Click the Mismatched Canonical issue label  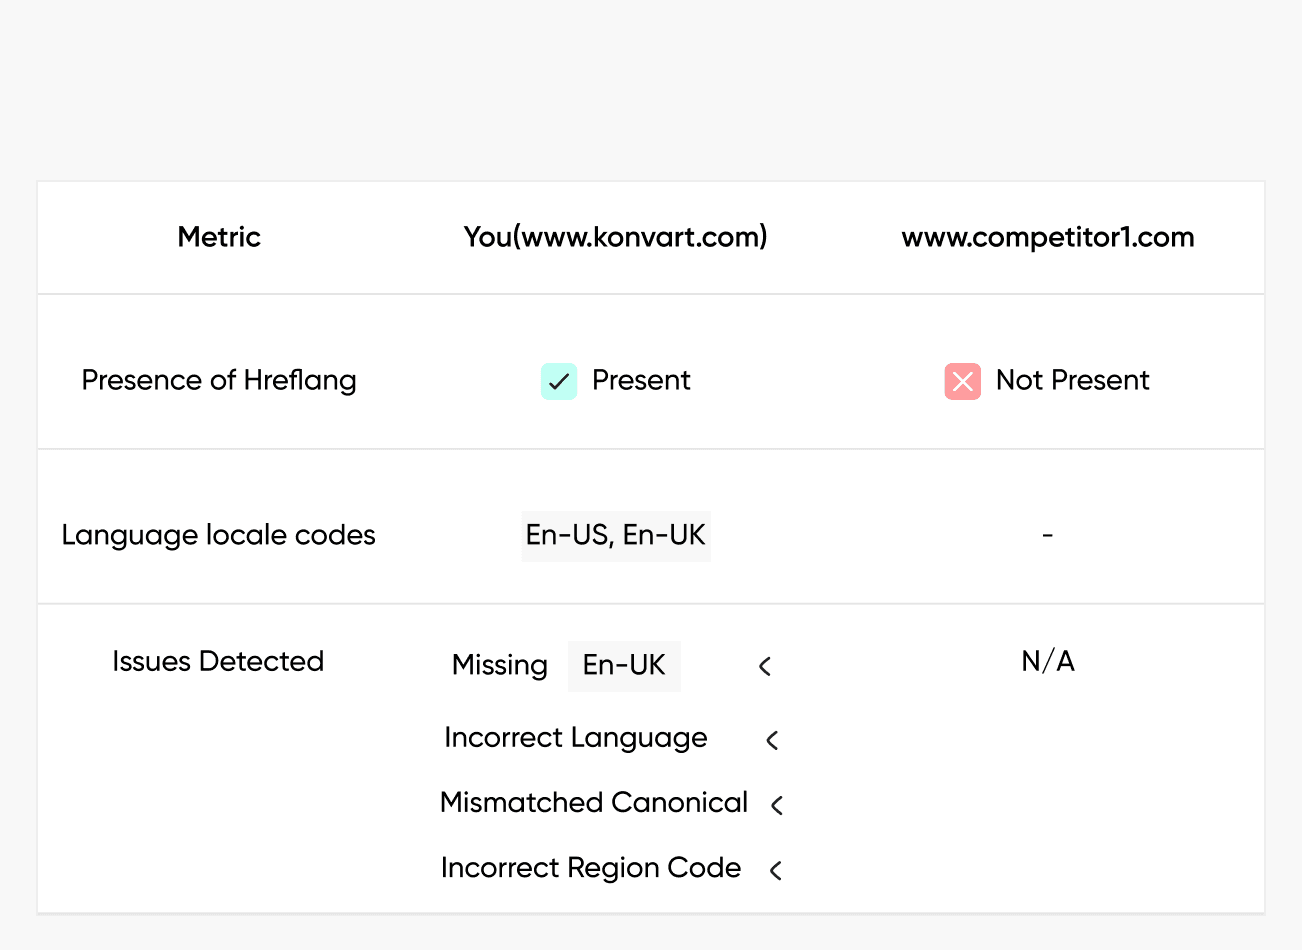[594, 803]
